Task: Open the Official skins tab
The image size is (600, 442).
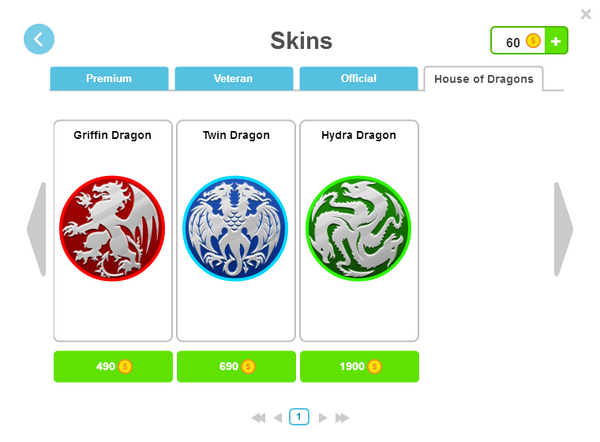Action: click(359, 78)
